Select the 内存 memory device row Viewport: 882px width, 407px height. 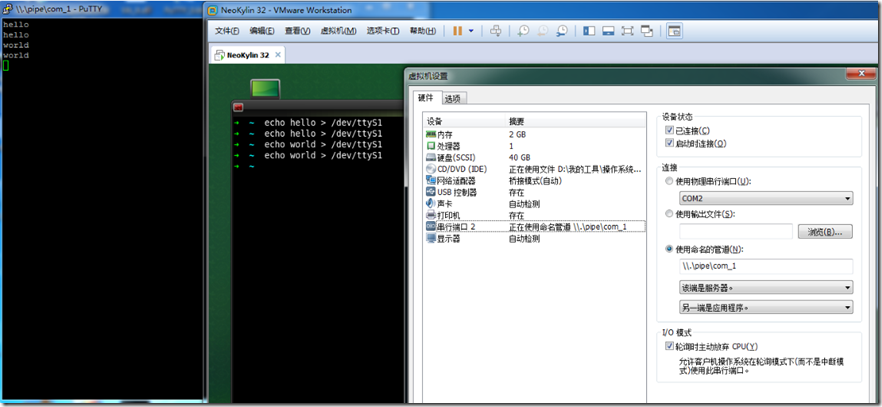534,134
